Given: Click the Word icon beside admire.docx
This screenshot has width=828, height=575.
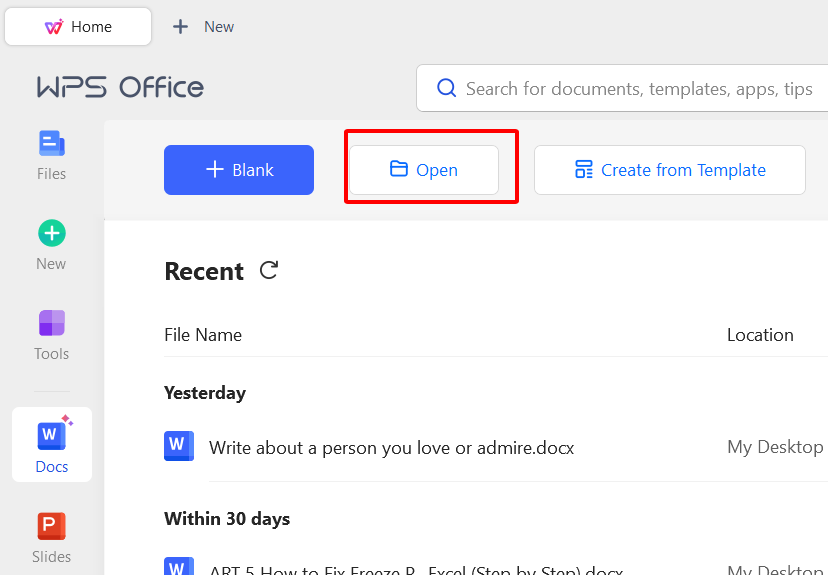Looking at the screenshot, I should click(179, 446).
